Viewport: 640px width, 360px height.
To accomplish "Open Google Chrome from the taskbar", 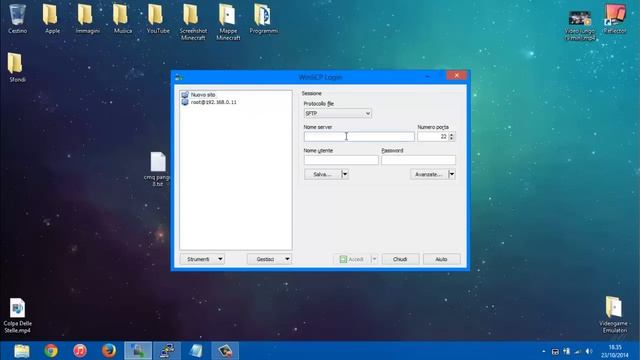I will [51, 351].
